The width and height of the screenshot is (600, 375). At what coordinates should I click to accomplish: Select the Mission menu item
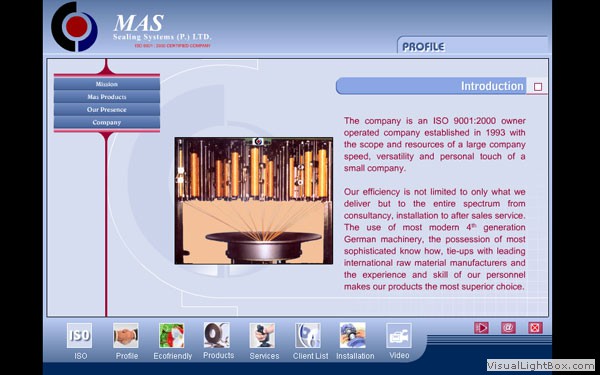(x=107, y=84)
